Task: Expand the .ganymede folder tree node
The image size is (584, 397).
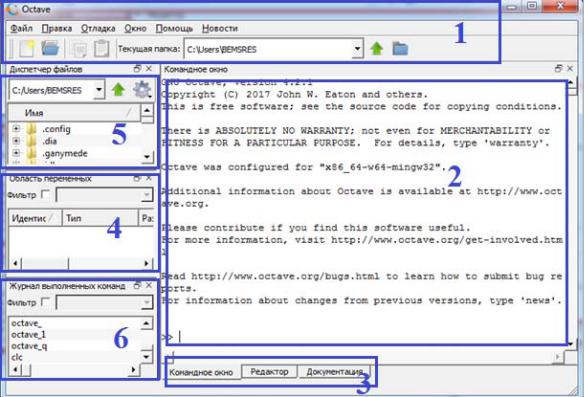Action: tap(16, 153)
